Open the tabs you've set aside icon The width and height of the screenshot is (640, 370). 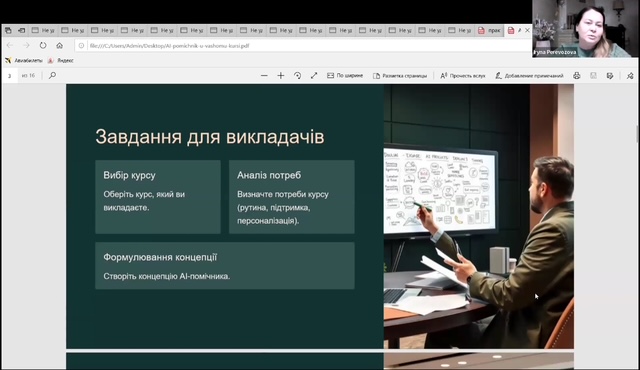click(x=8, y=30)
